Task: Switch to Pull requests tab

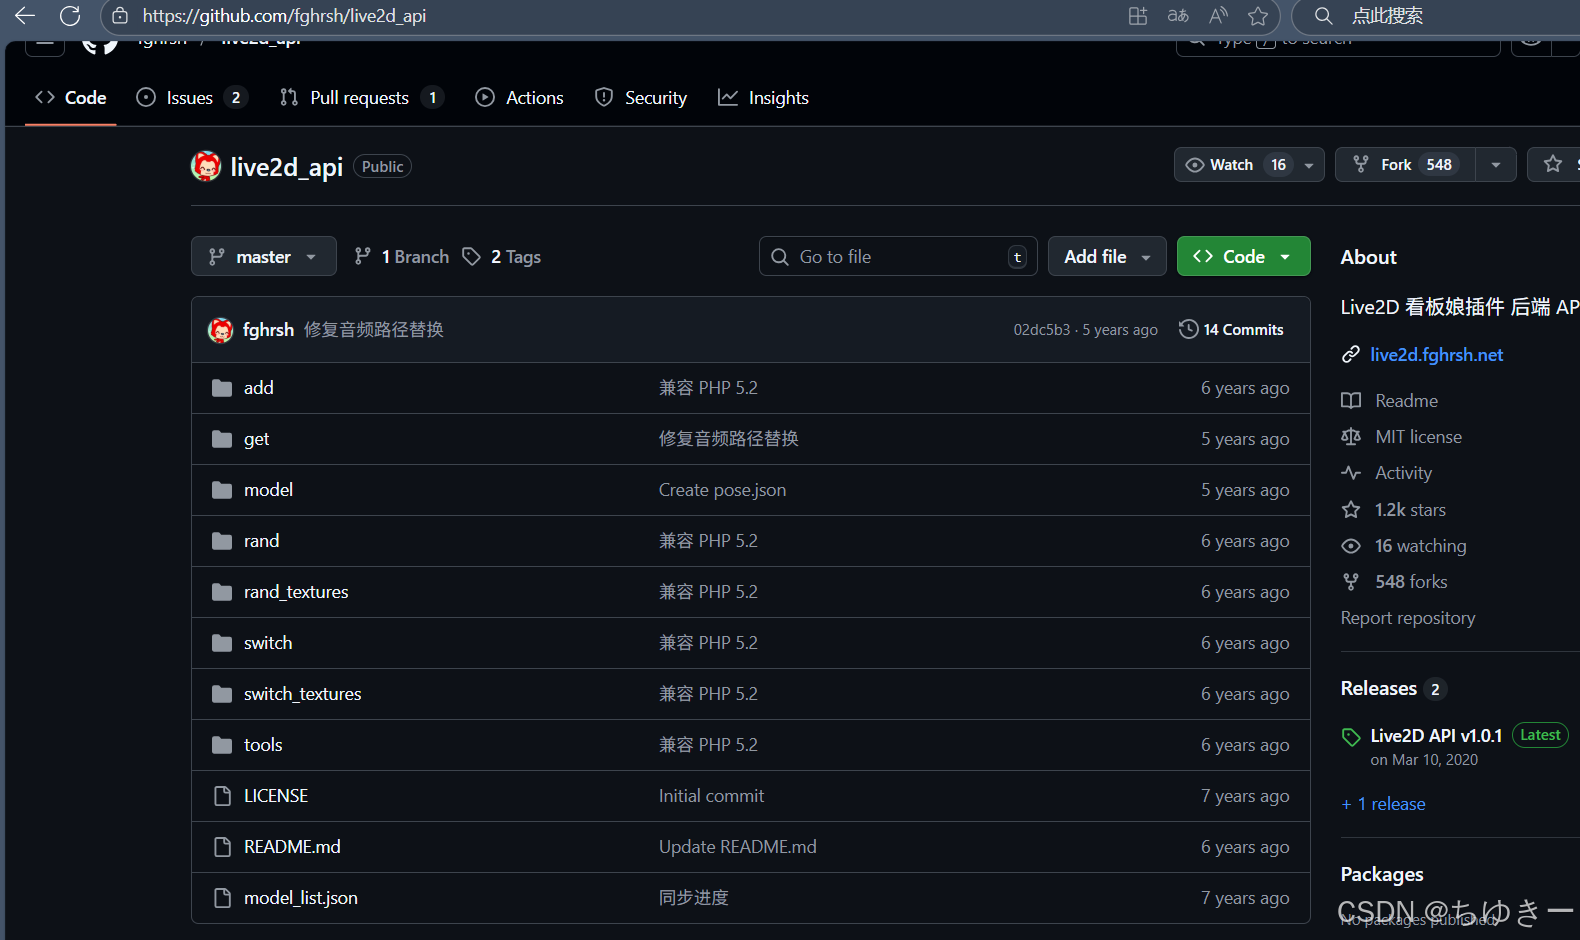Action: click(360, 97)
